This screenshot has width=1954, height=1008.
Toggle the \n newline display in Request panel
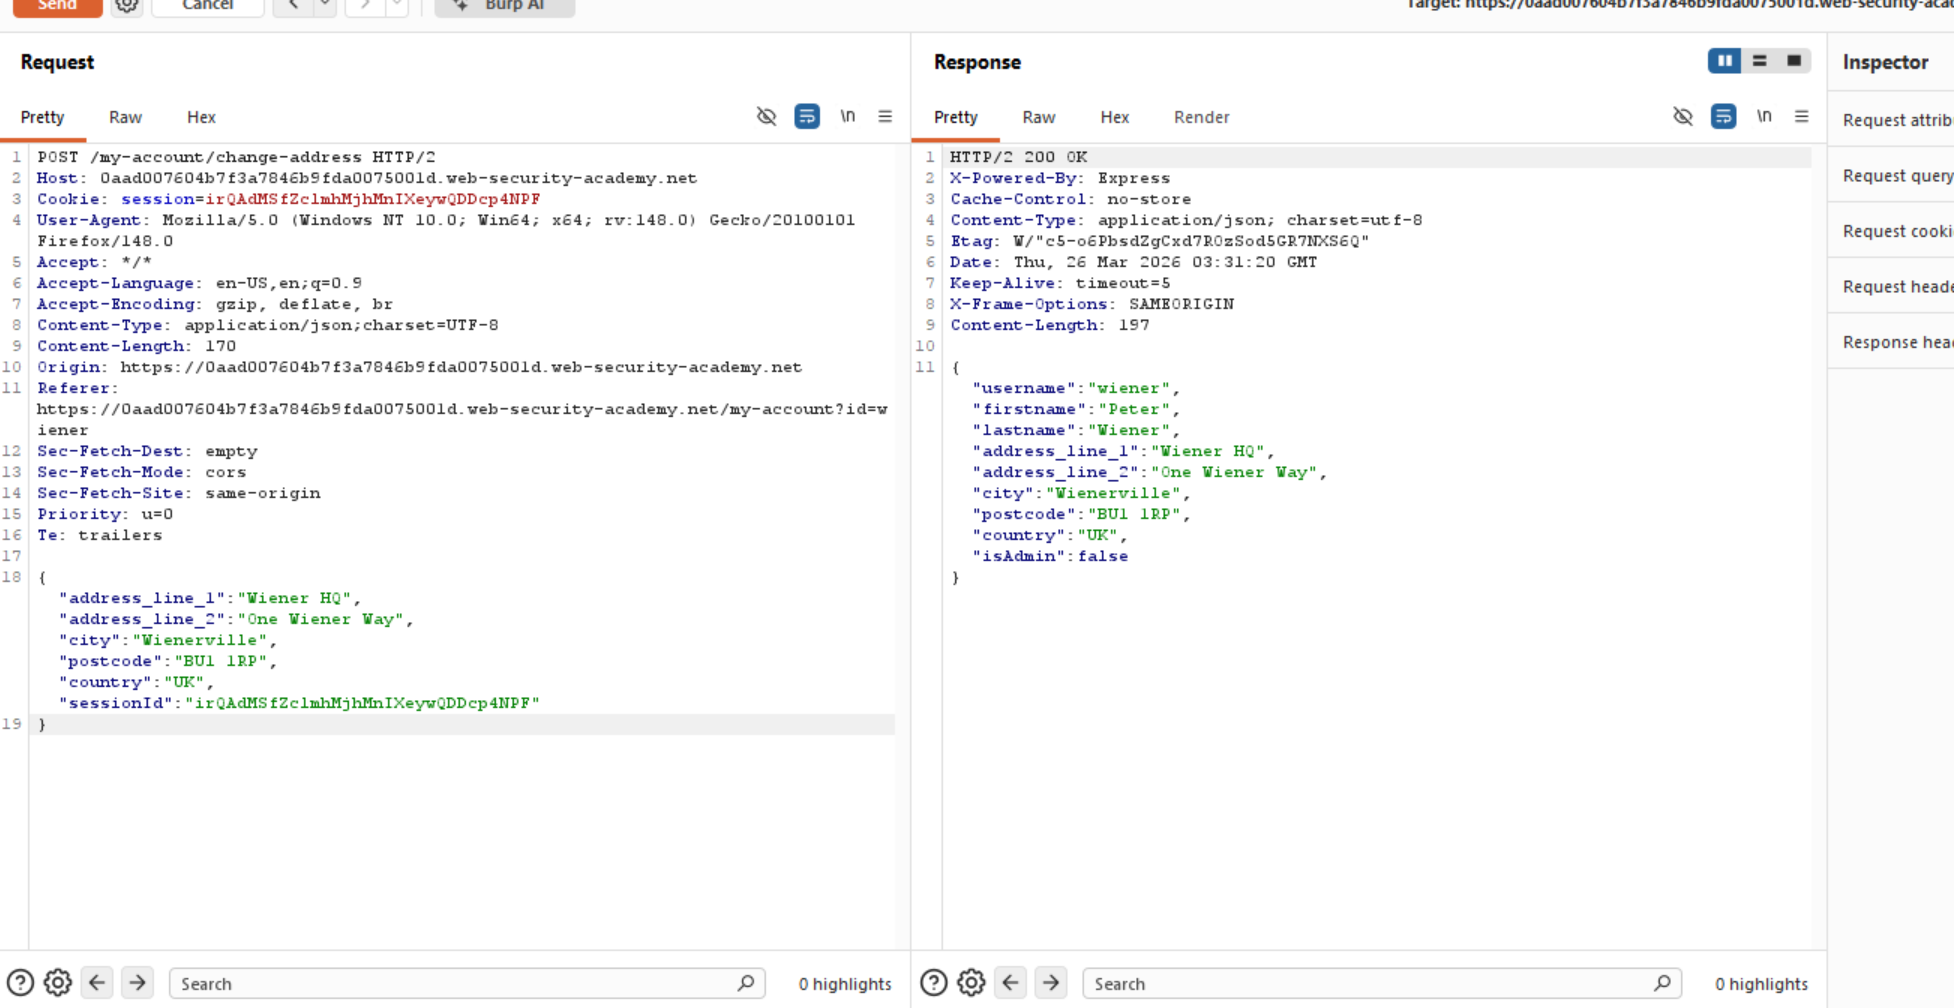pos(847,116)
